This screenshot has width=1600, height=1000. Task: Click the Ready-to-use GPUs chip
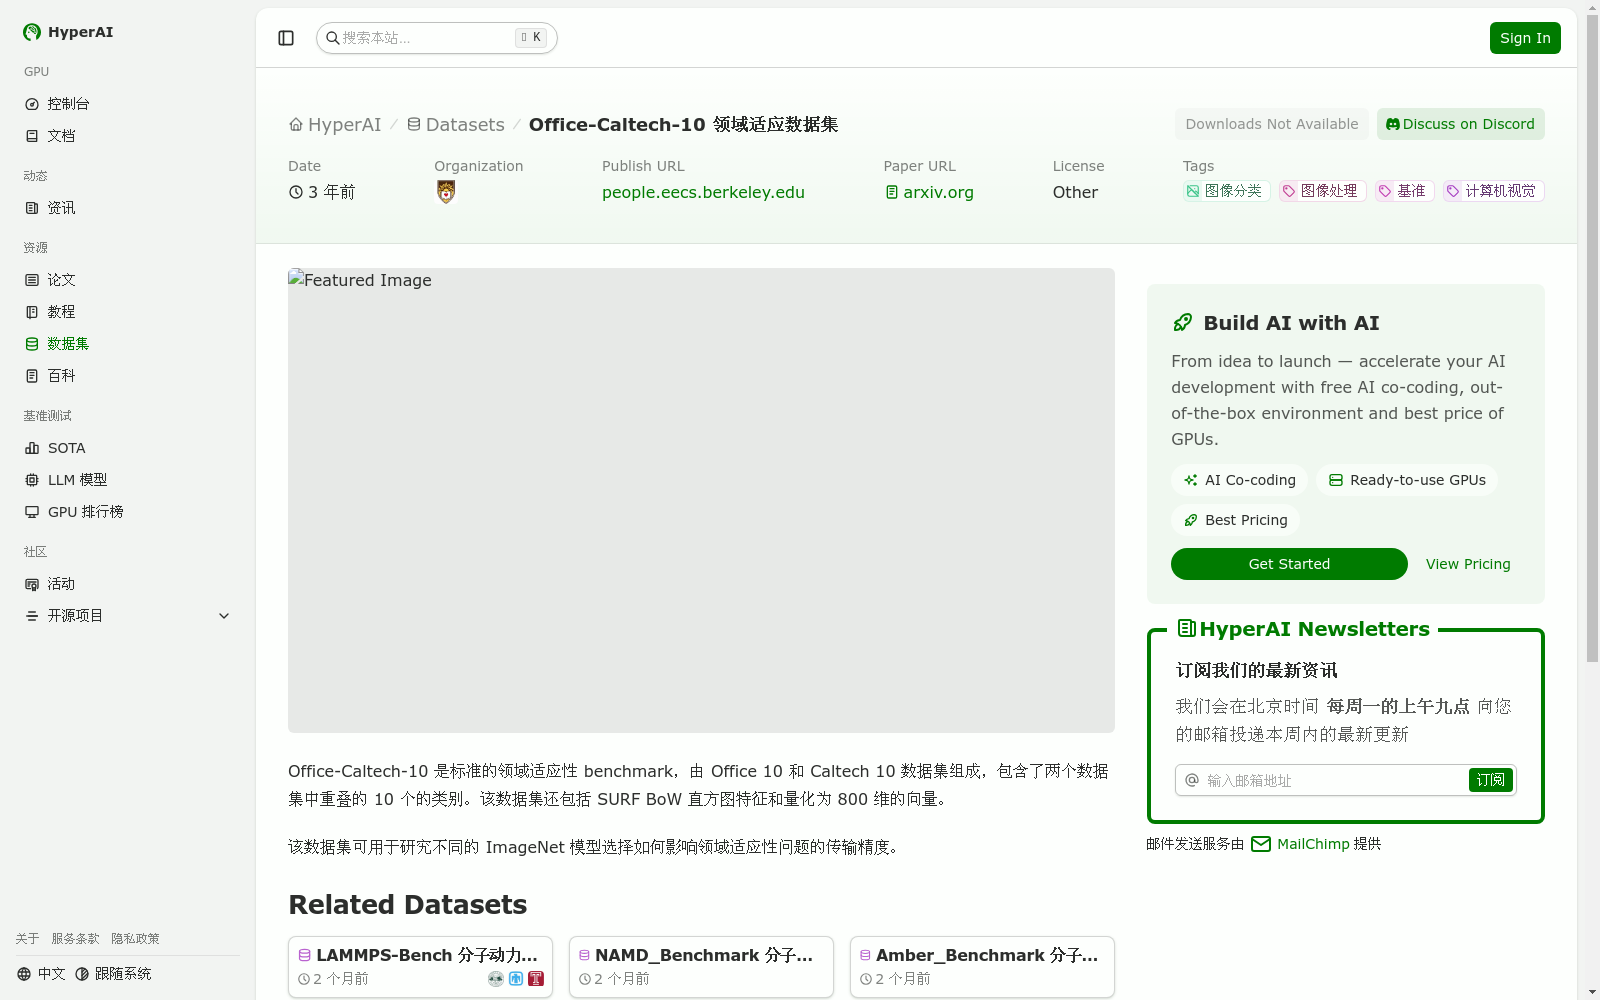click(x=1407, y=480)
